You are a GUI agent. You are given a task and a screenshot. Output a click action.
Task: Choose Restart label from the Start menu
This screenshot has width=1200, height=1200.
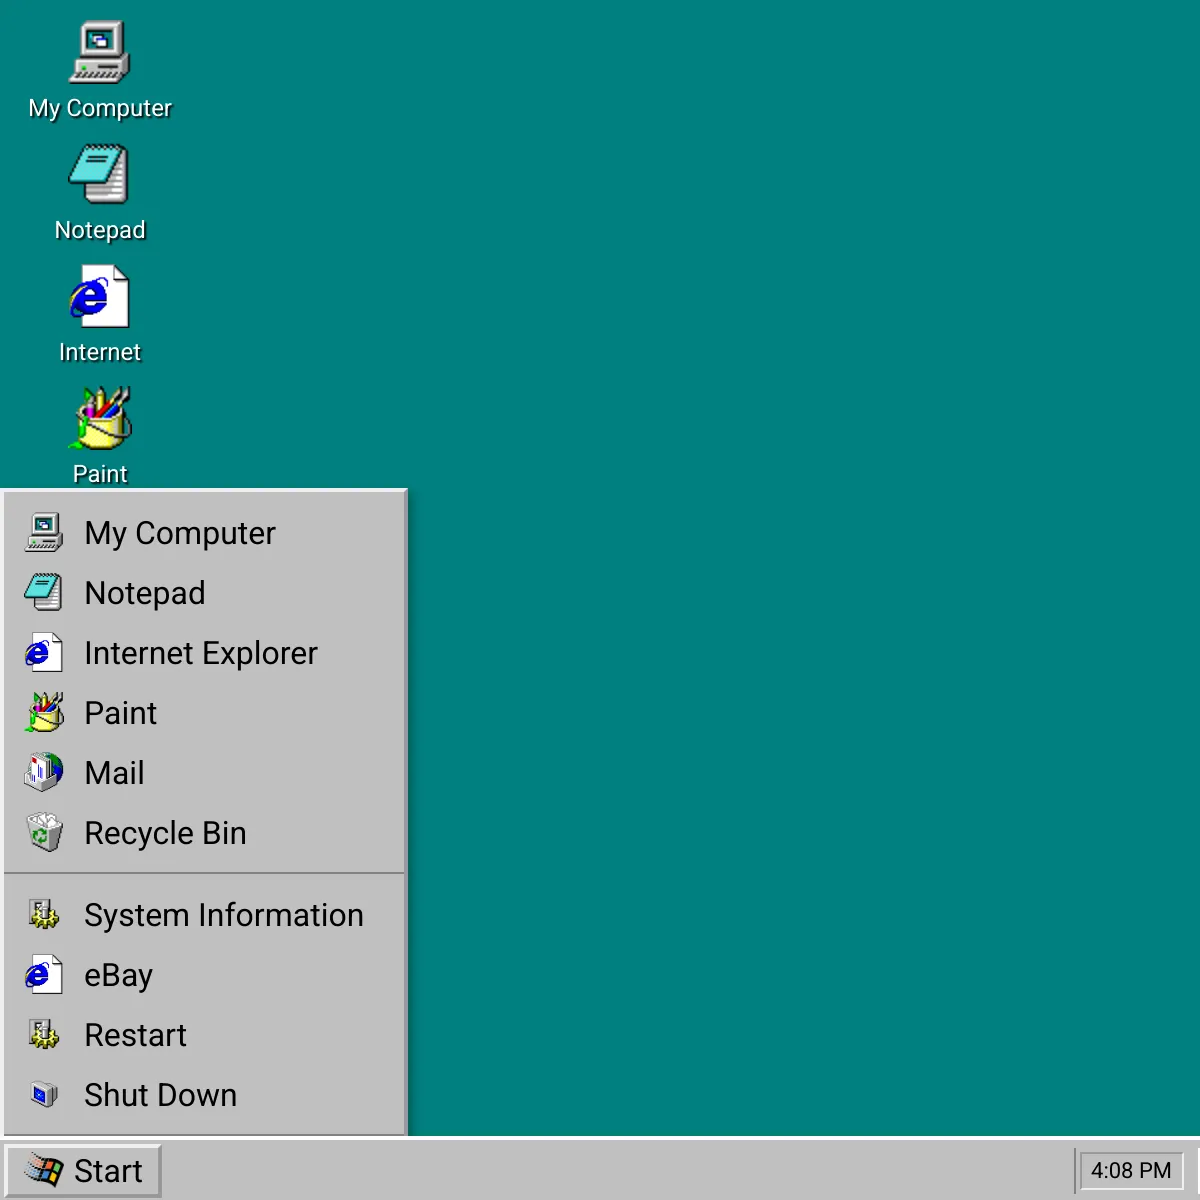[x=136, y=1036]
